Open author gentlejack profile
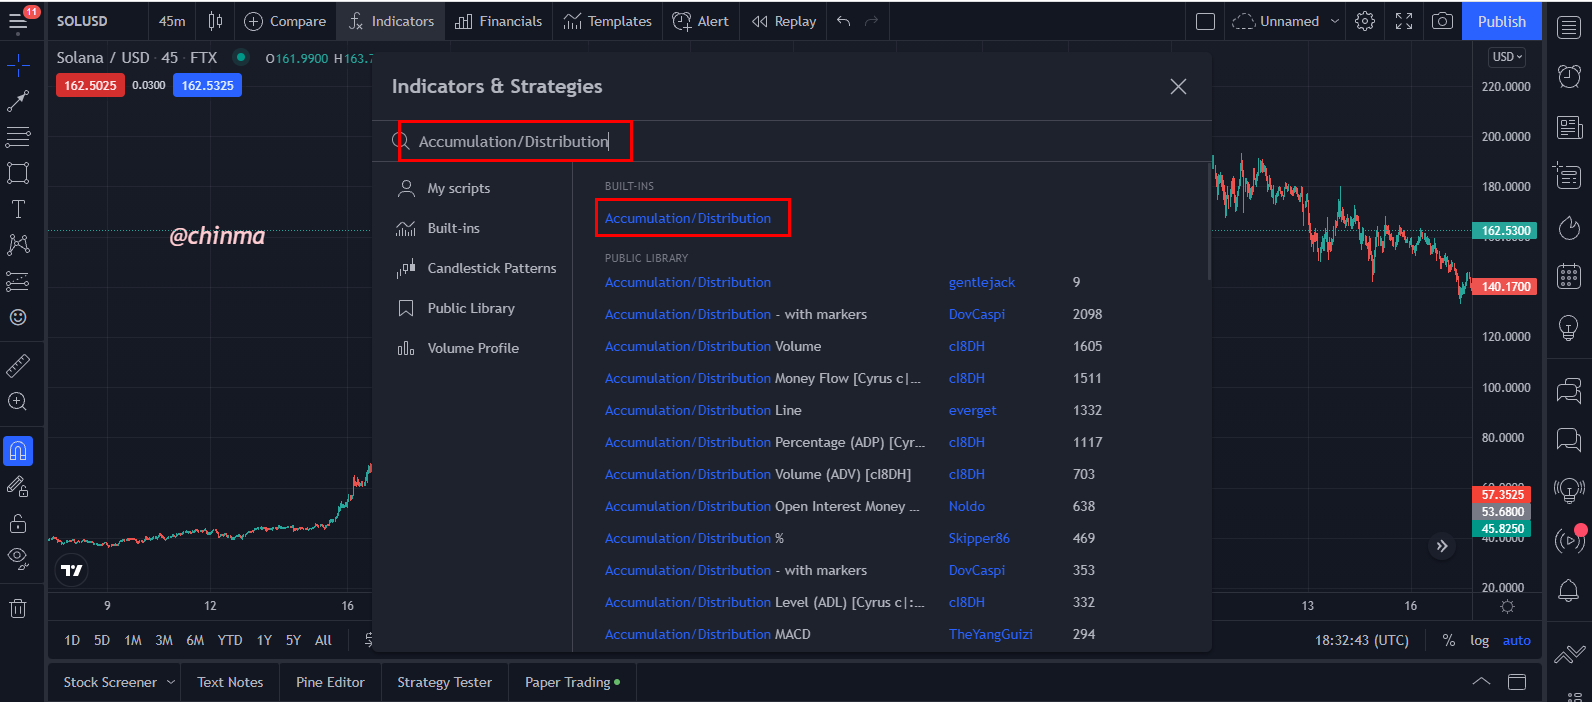The width and height of the screenshot is (1592, 702). click(982, 282)
